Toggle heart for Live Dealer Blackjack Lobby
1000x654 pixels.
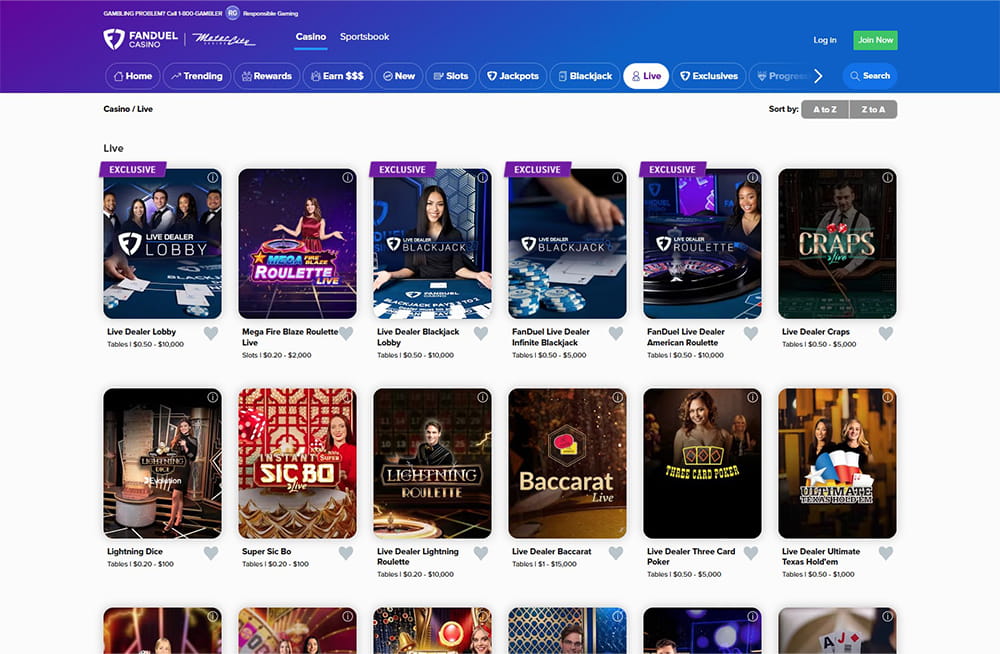click(481, 333)
